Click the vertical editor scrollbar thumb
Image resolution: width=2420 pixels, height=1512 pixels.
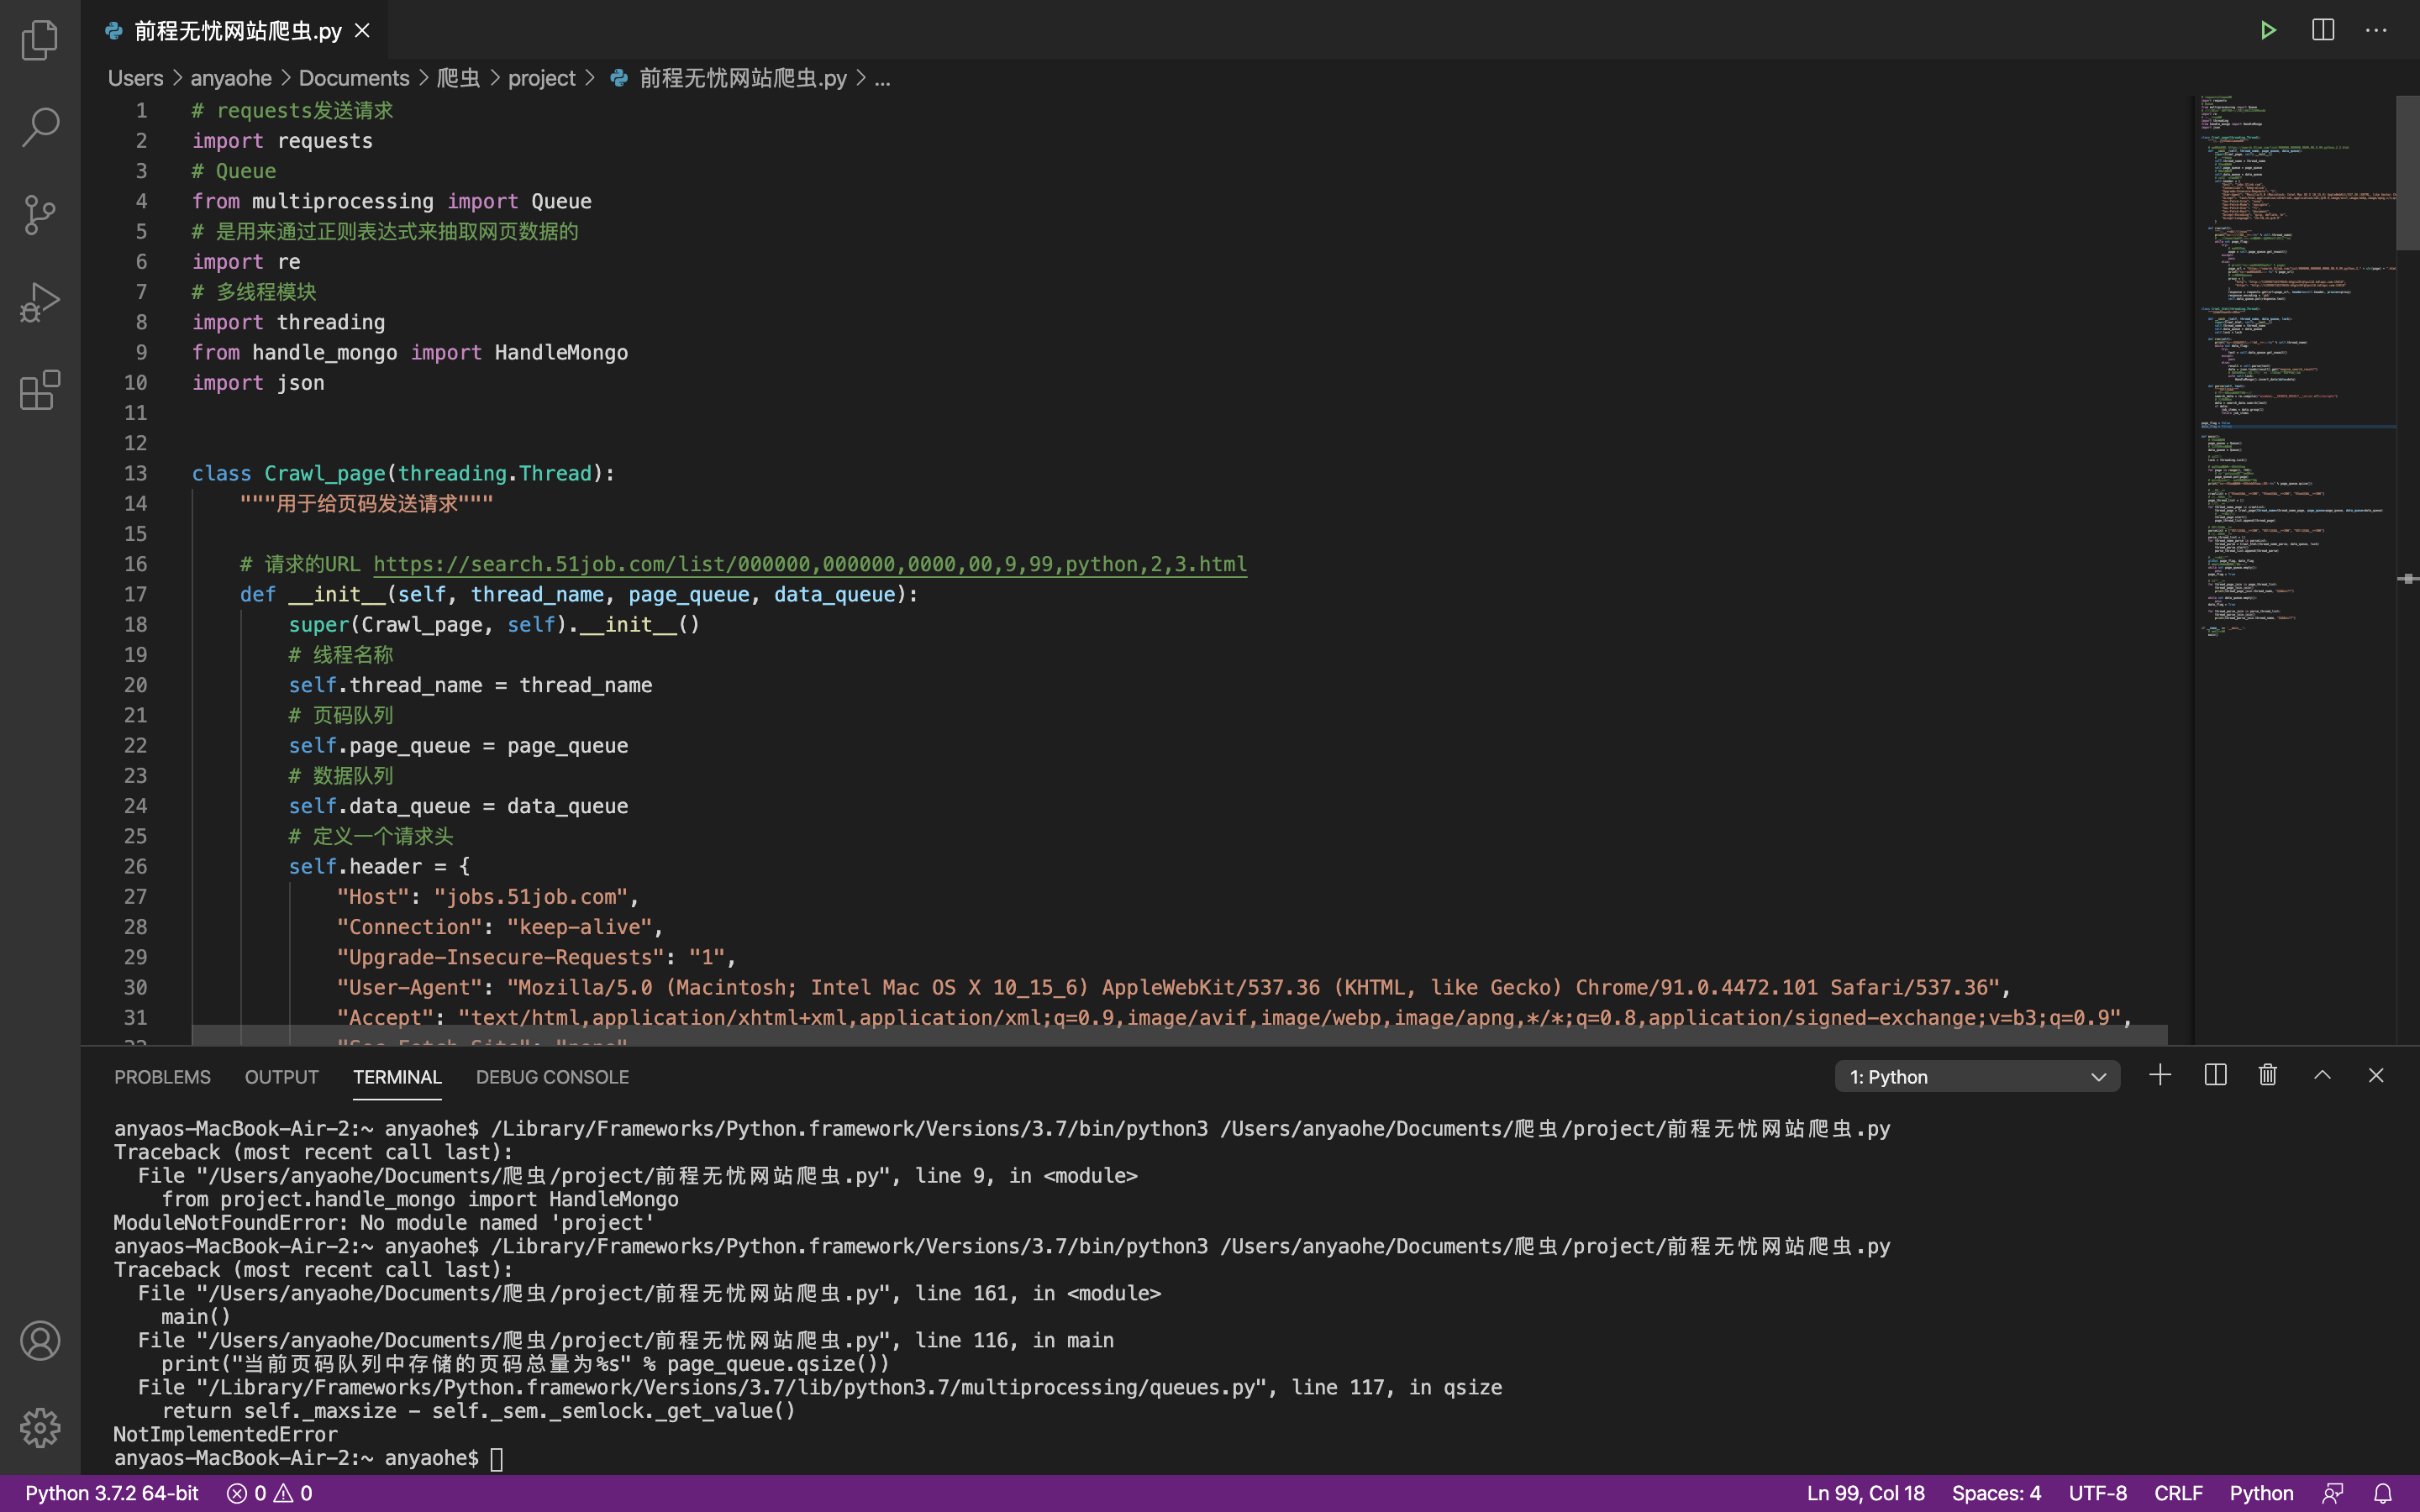pyautogui.click(x=2407, y=172)
